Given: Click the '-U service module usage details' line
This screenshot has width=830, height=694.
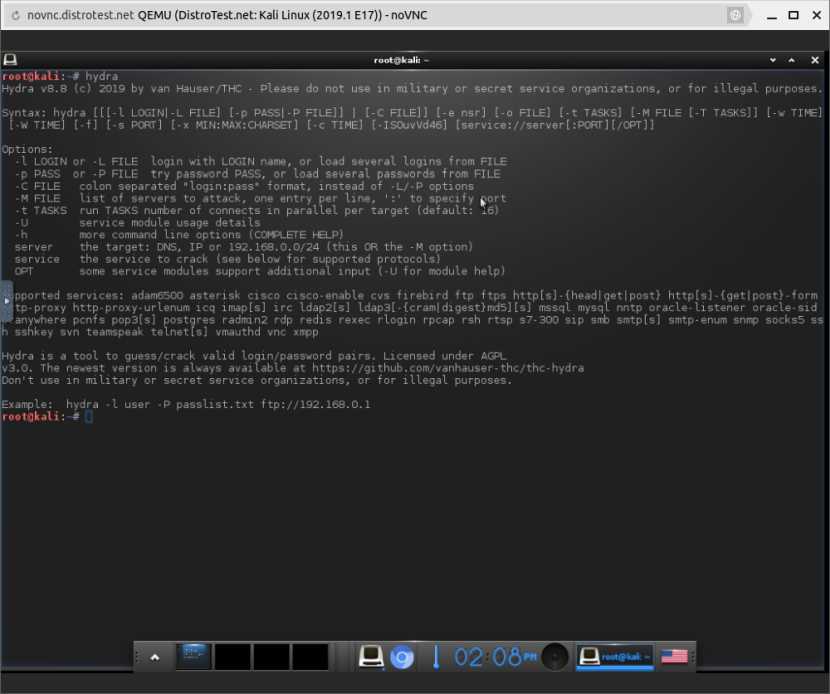Looking at the screenshot, I should (138, 222).
